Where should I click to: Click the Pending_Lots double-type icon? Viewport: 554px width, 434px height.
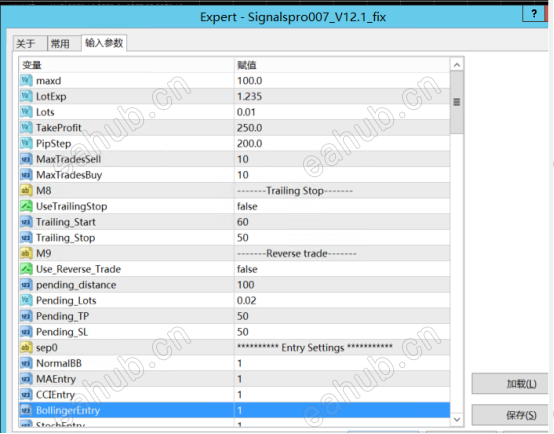[26, 300]
